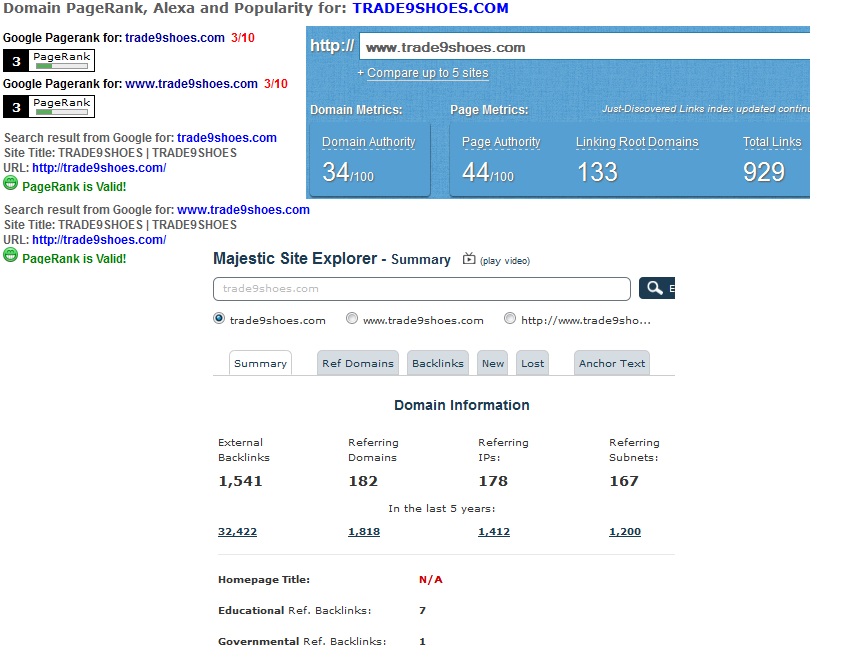
Task: Click the 133 linking root domains value
Action: [x=597, y=172]
